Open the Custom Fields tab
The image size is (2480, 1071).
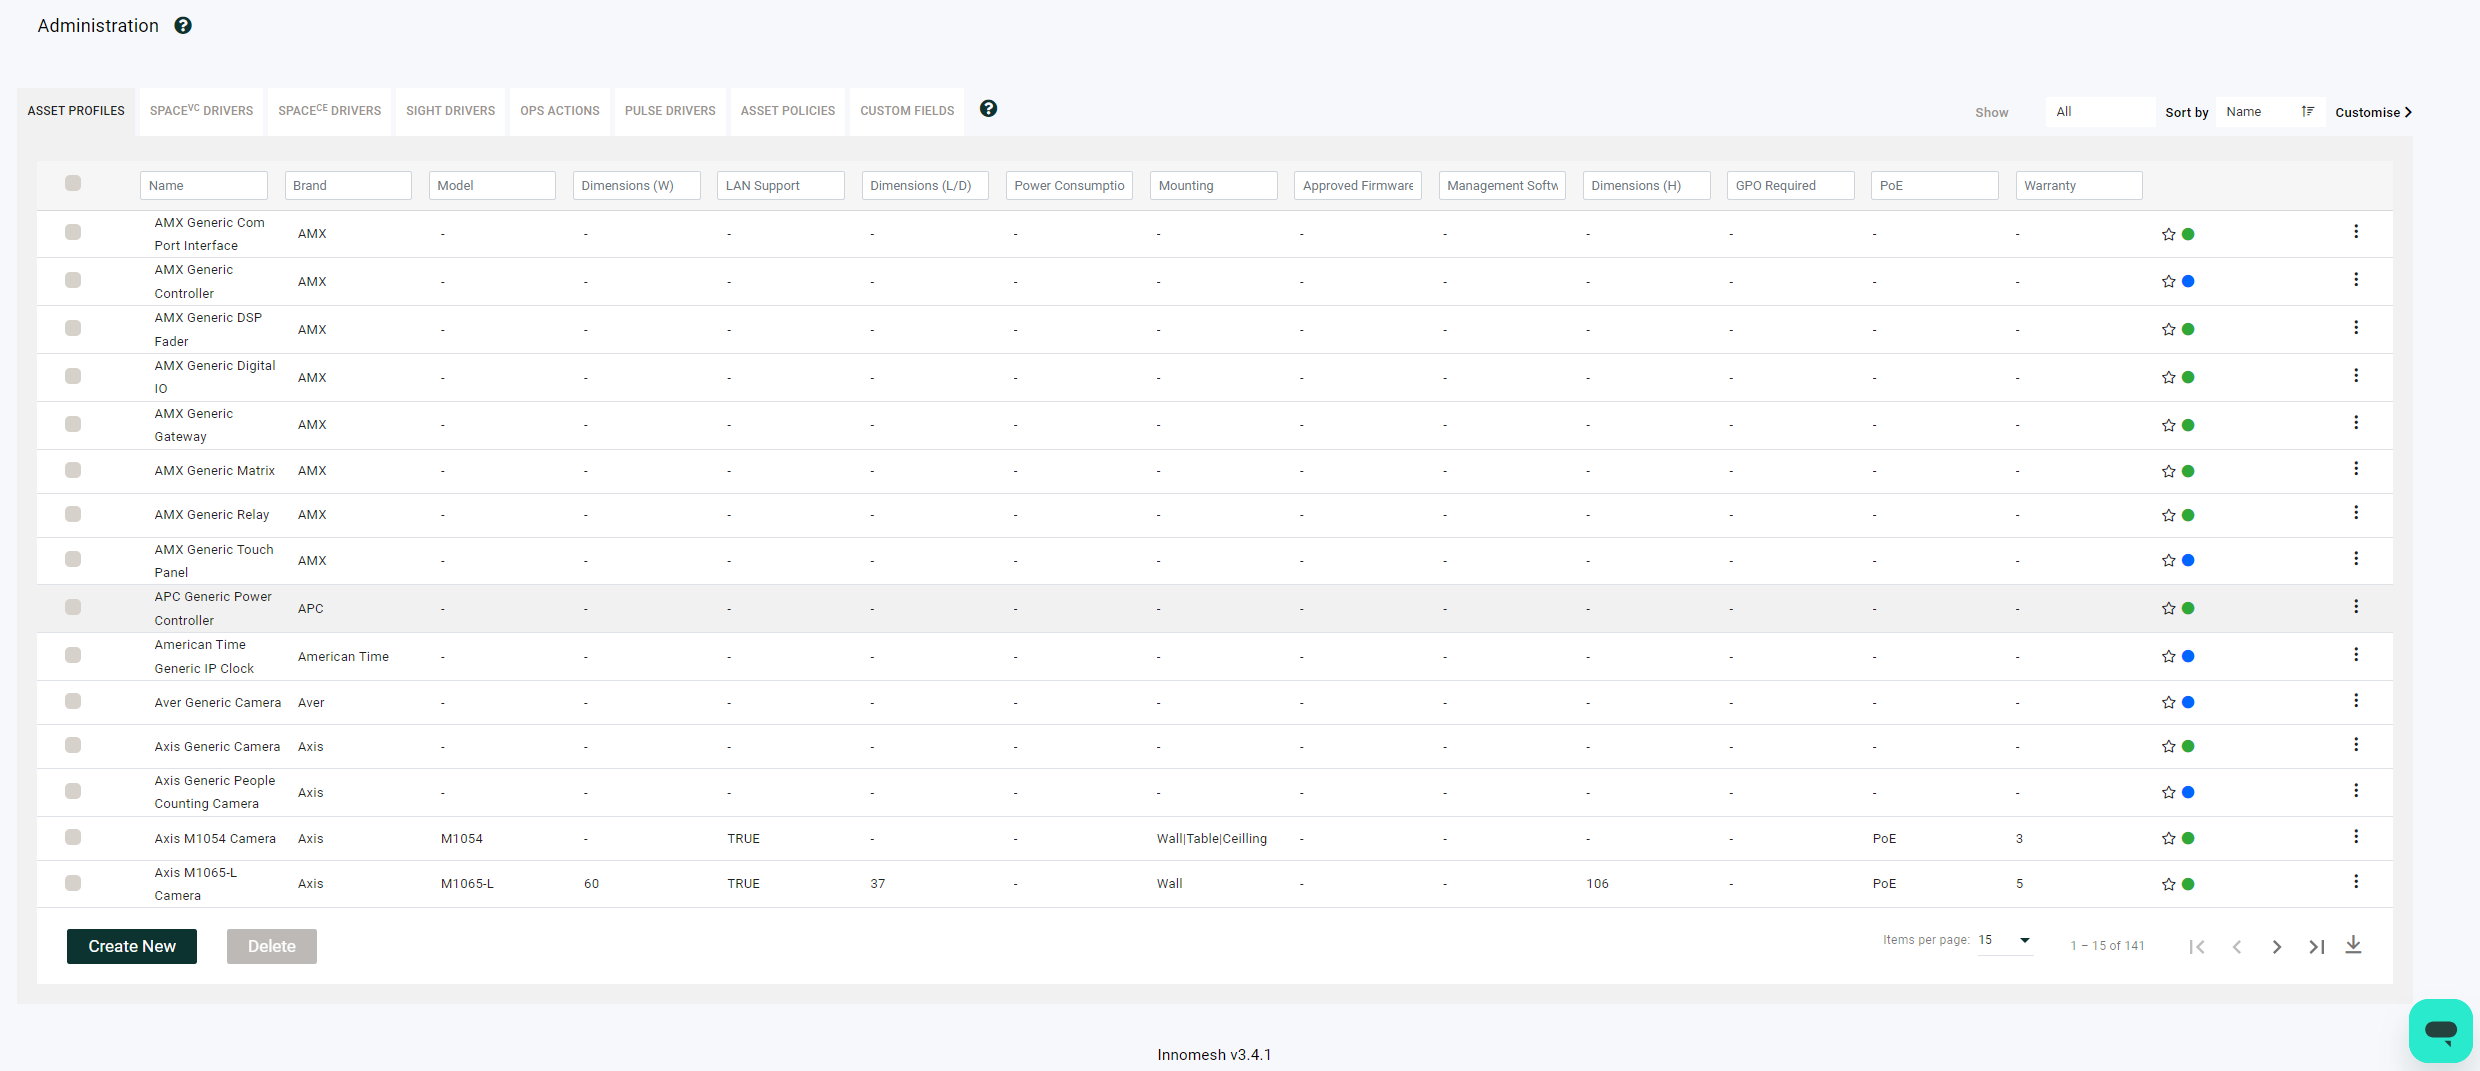(x=907, y=111)
